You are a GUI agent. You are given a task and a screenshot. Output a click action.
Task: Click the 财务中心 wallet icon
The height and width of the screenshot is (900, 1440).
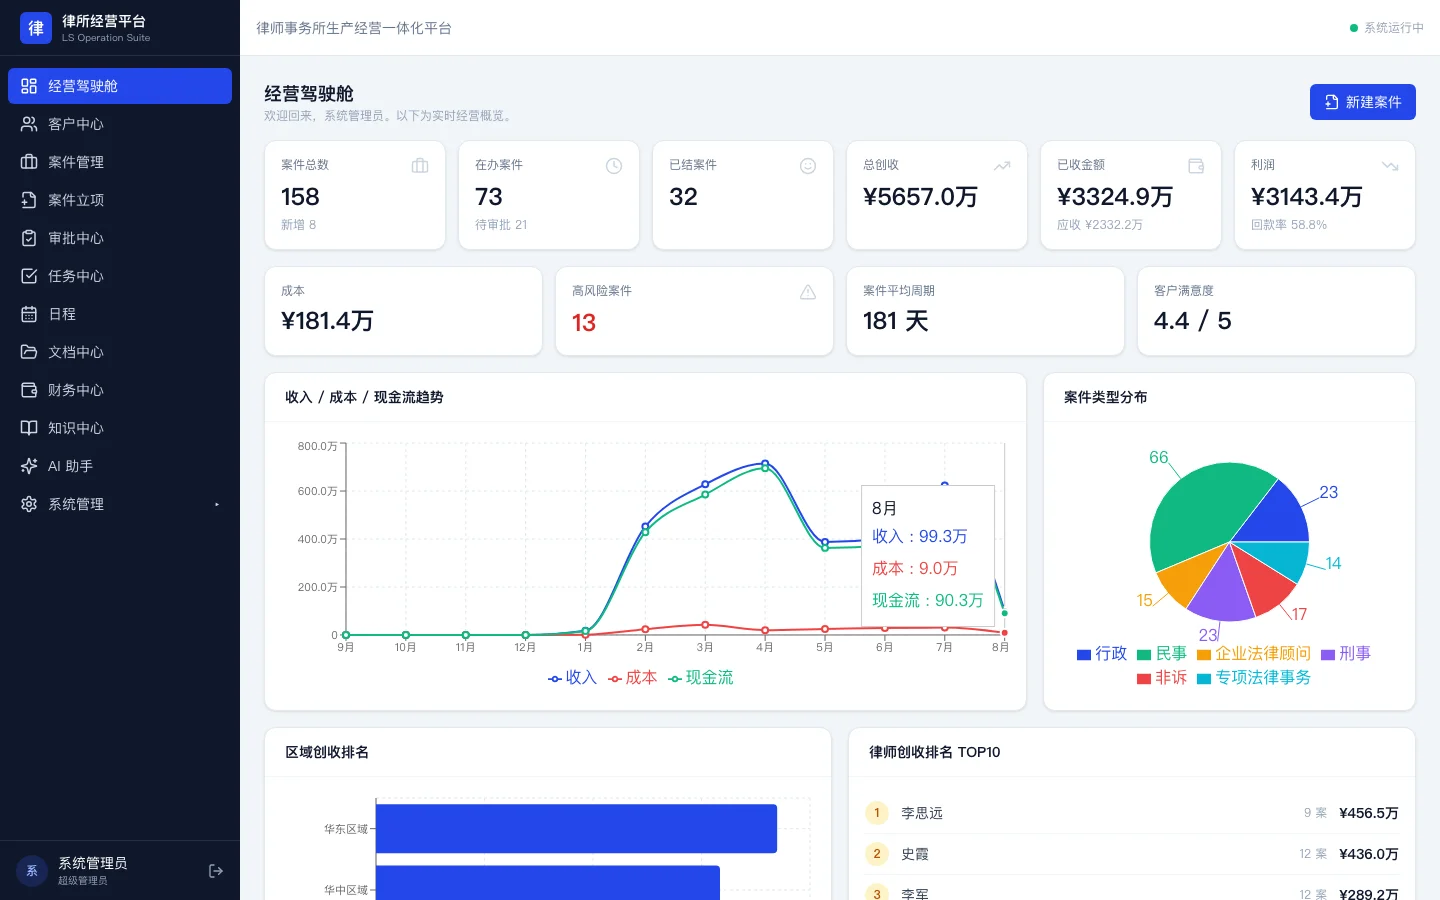click(29, 390)
